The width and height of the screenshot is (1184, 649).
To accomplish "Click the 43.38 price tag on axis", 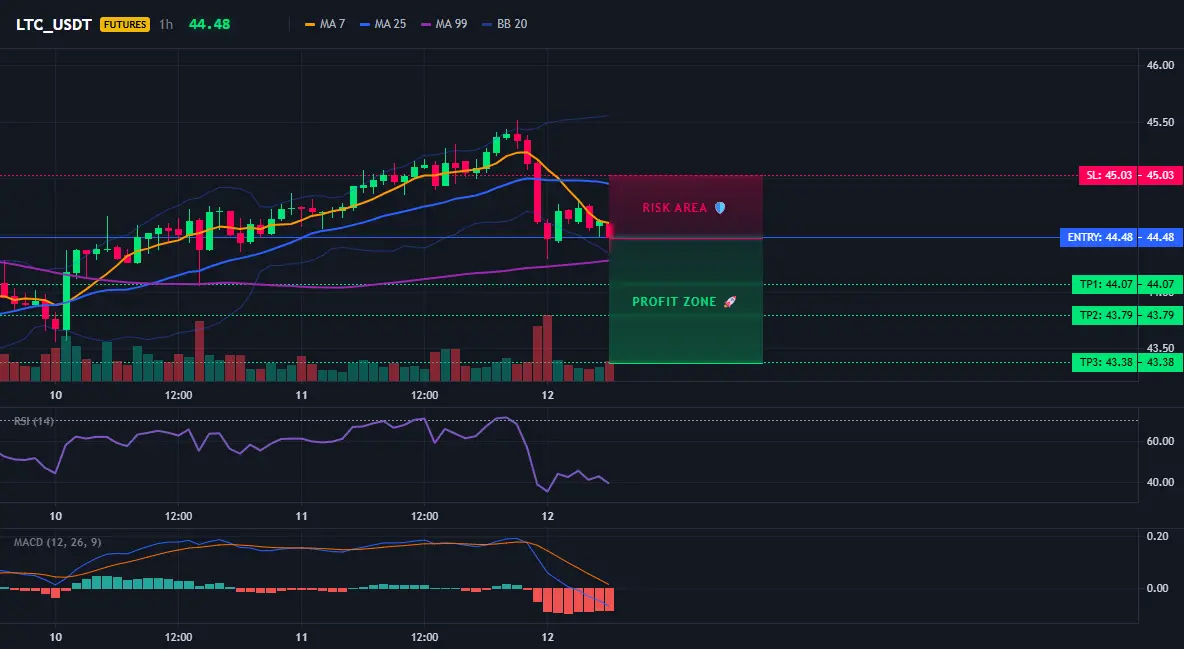I will click(x=1161, y=363).
